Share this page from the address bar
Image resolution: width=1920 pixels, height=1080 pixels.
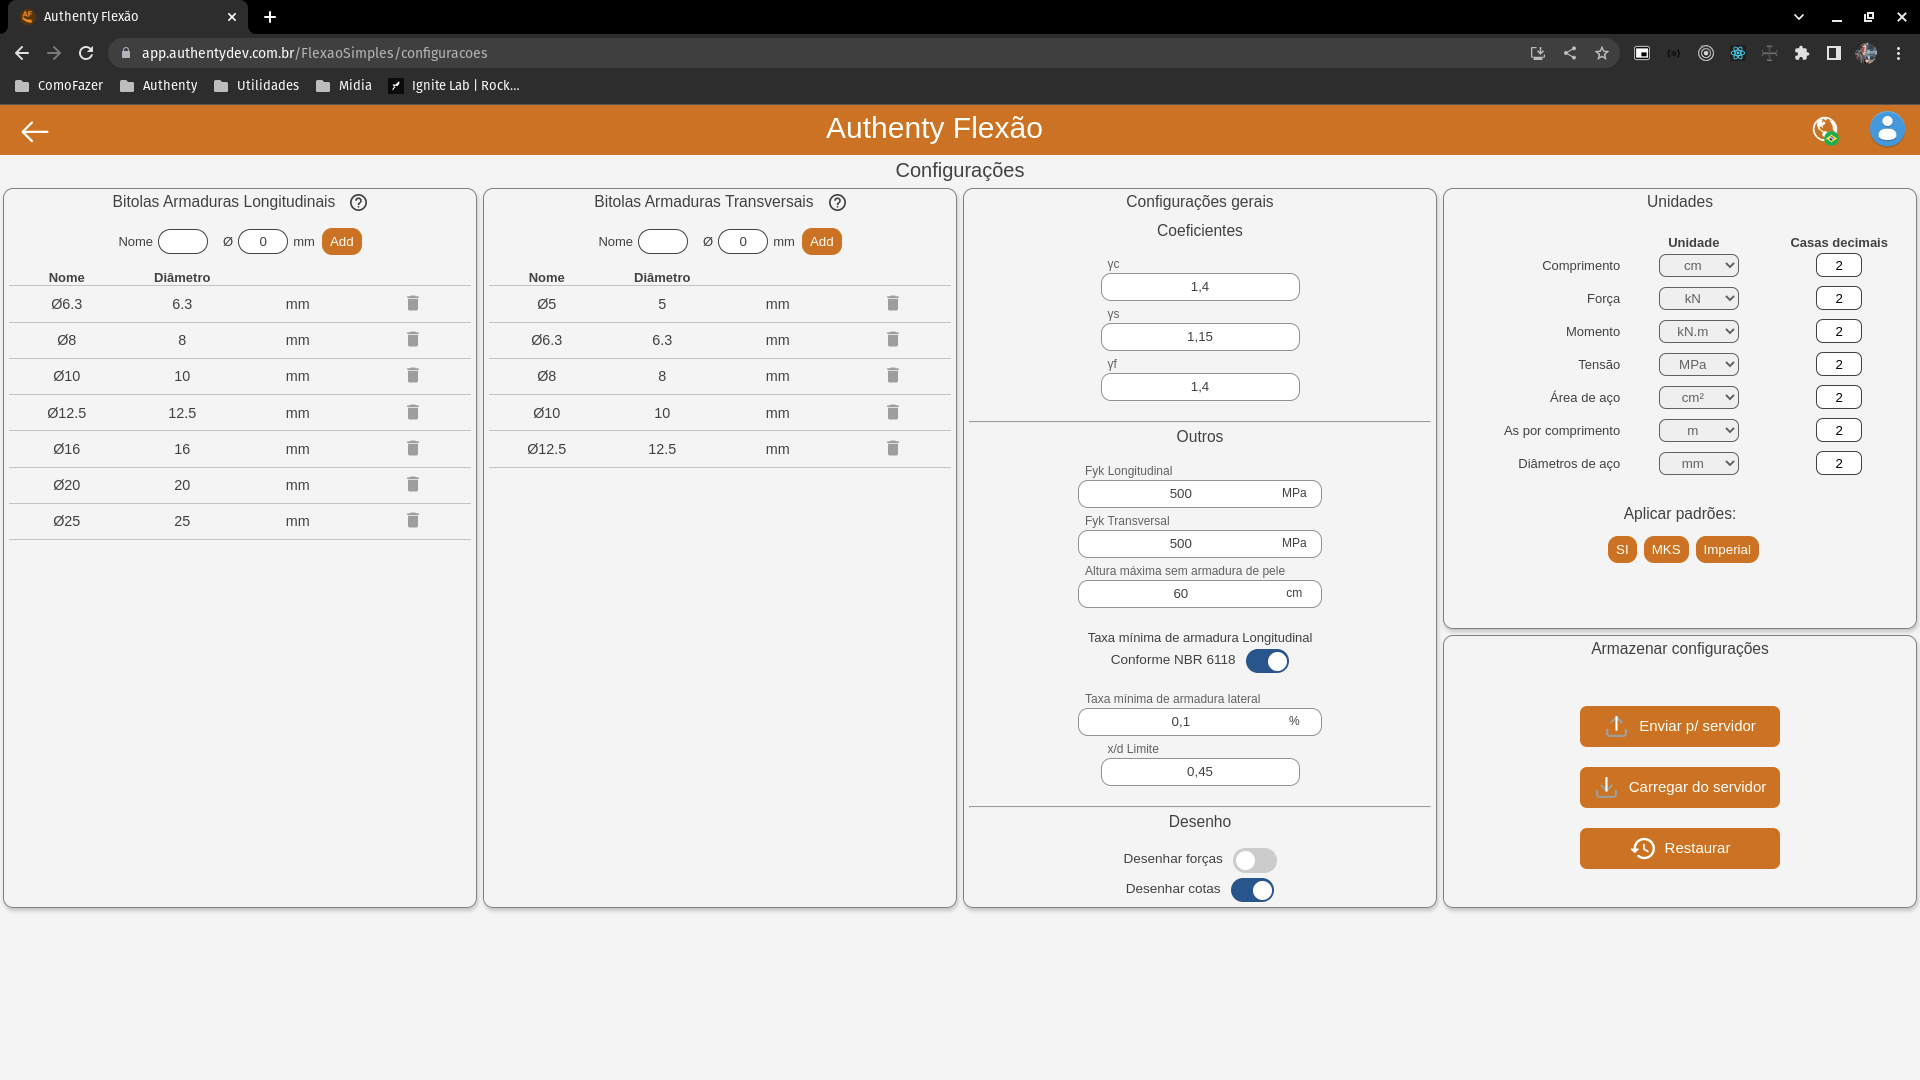tap(1570, 53)
